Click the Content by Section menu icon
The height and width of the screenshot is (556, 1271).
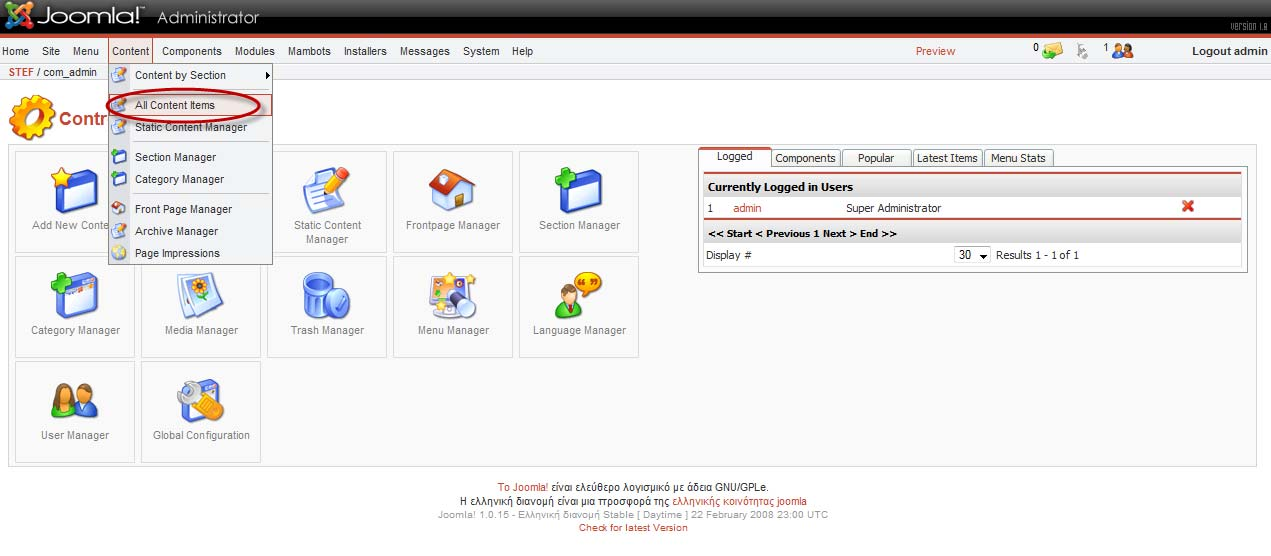click(119, 75)
